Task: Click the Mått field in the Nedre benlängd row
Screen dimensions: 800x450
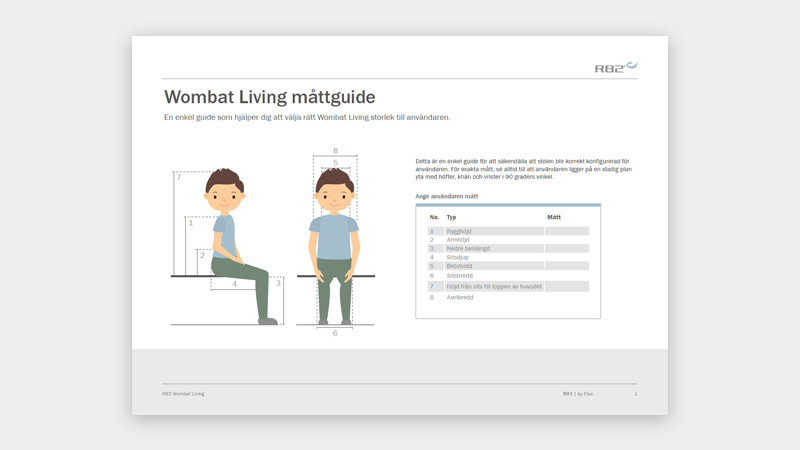Action: pyautogui.click(x=567, y=248)
